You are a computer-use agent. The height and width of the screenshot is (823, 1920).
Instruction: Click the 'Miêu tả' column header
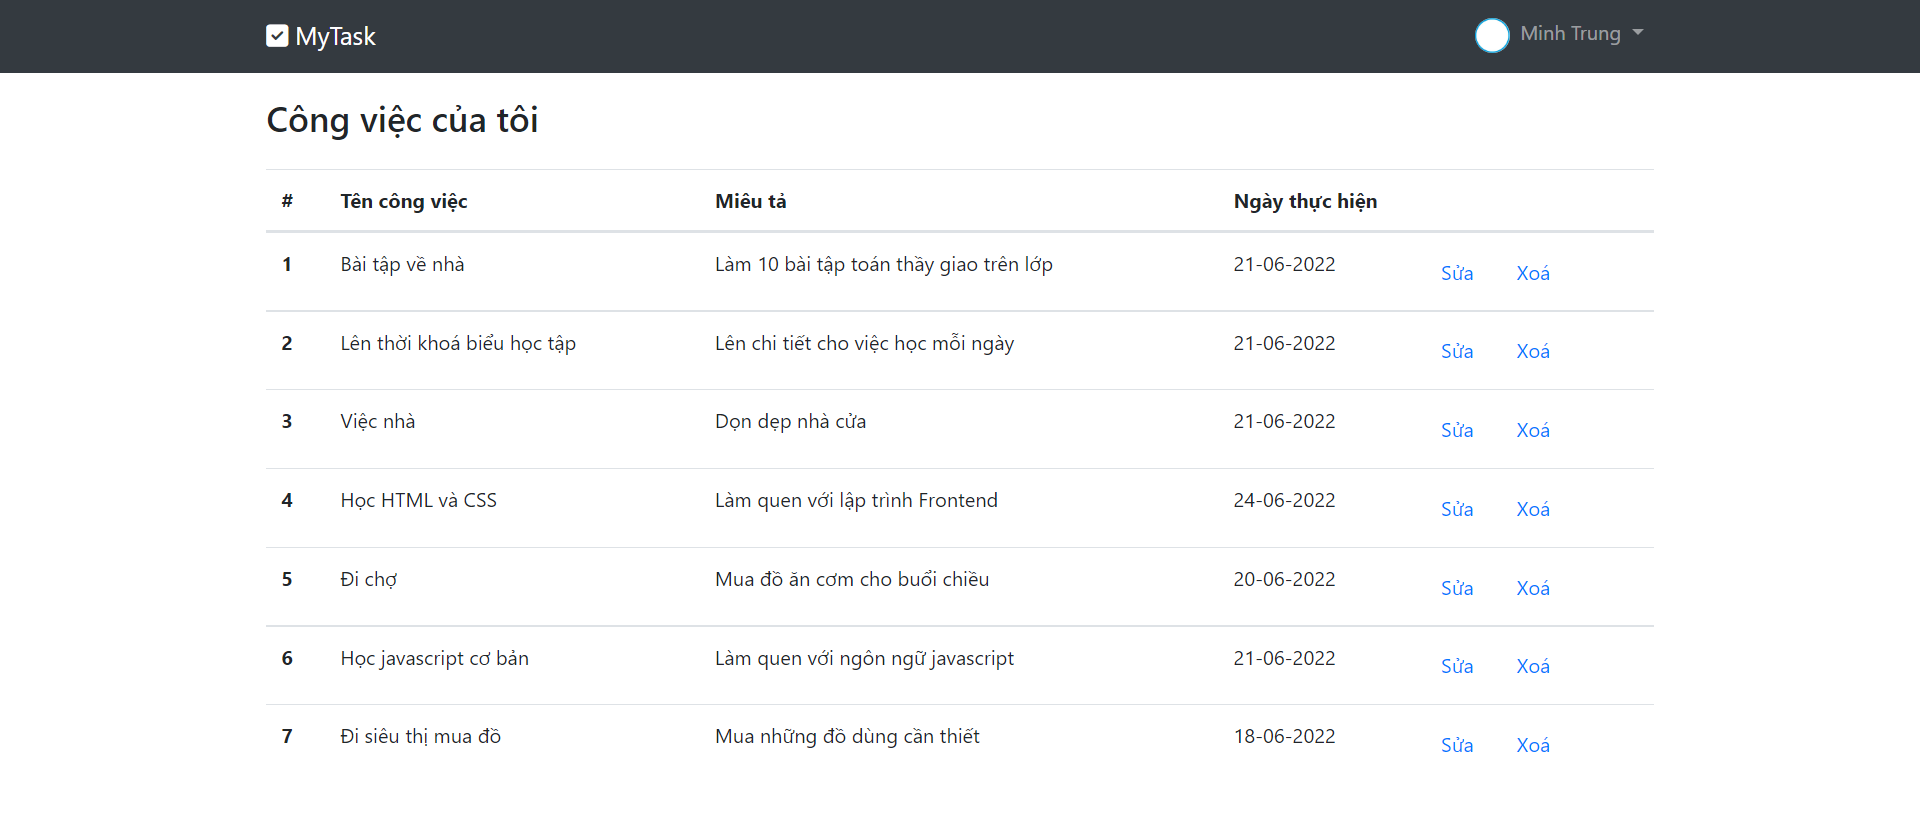(x=750, y=201)
